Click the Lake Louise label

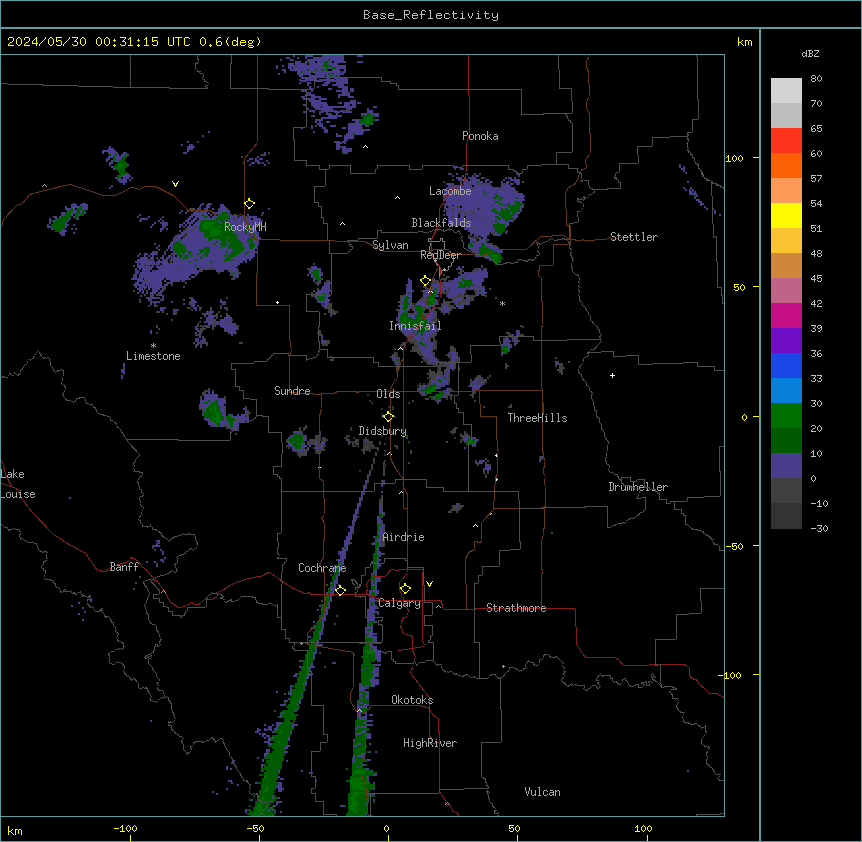[18, 484]
